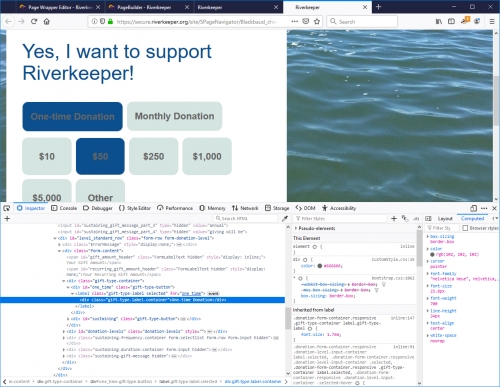Collapse the form-content div node

point(59,251)
